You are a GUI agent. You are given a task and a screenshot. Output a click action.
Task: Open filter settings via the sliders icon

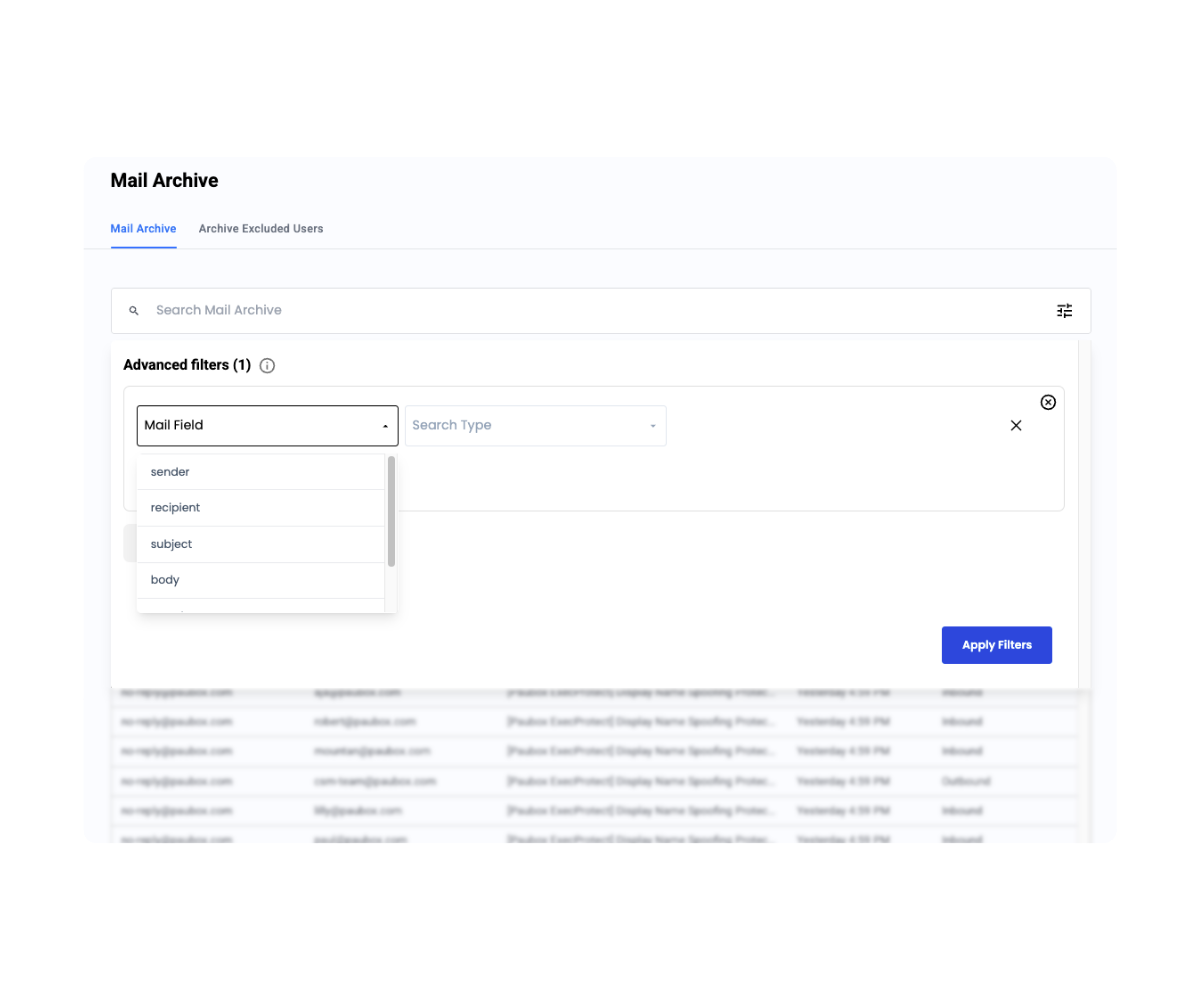[x=1064, y=311]
